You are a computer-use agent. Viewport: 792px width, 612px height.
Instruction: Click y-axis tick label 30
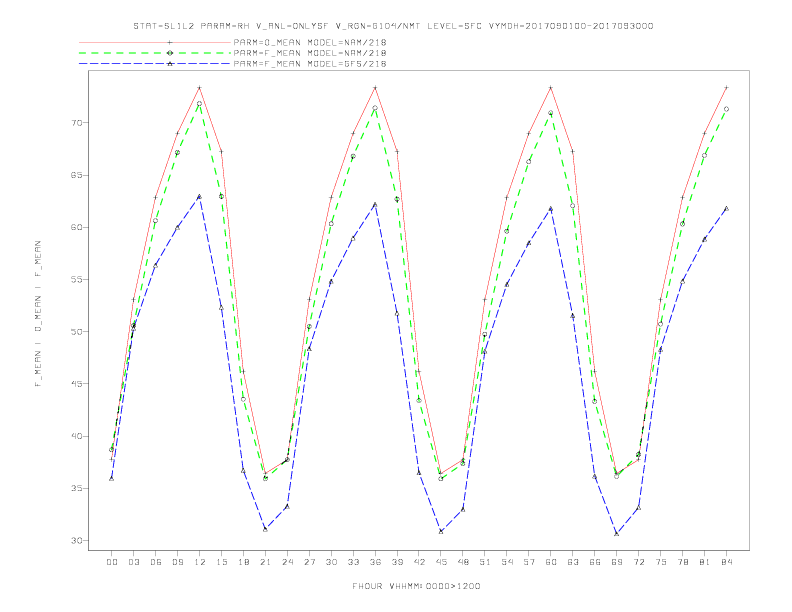point(76,540)
